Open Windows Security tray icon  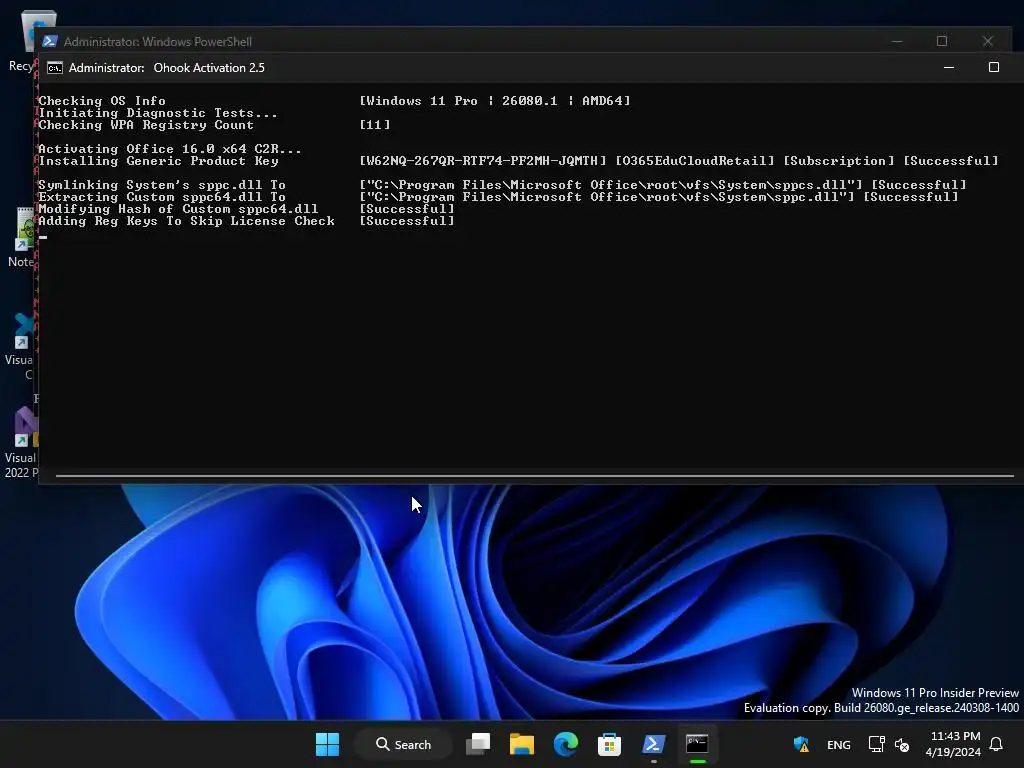pyautogui.click(x=801, y=744)
